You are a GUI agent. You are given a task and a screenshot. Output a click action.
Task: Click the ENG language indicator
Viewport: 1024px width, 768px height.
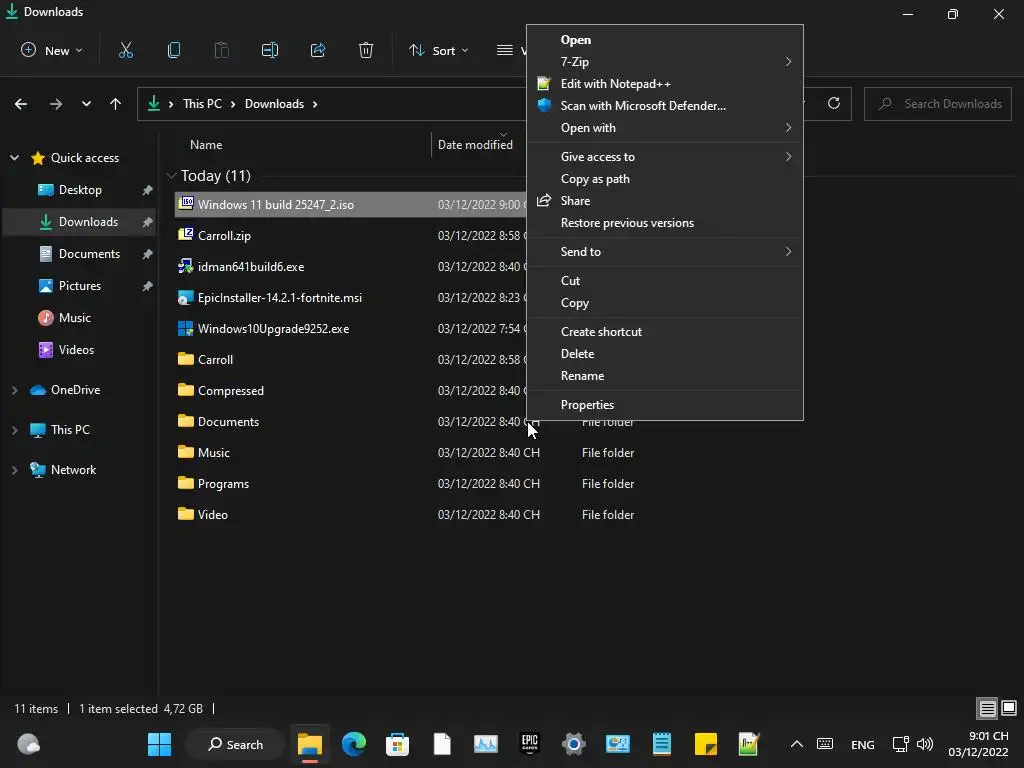coord(863,744)
